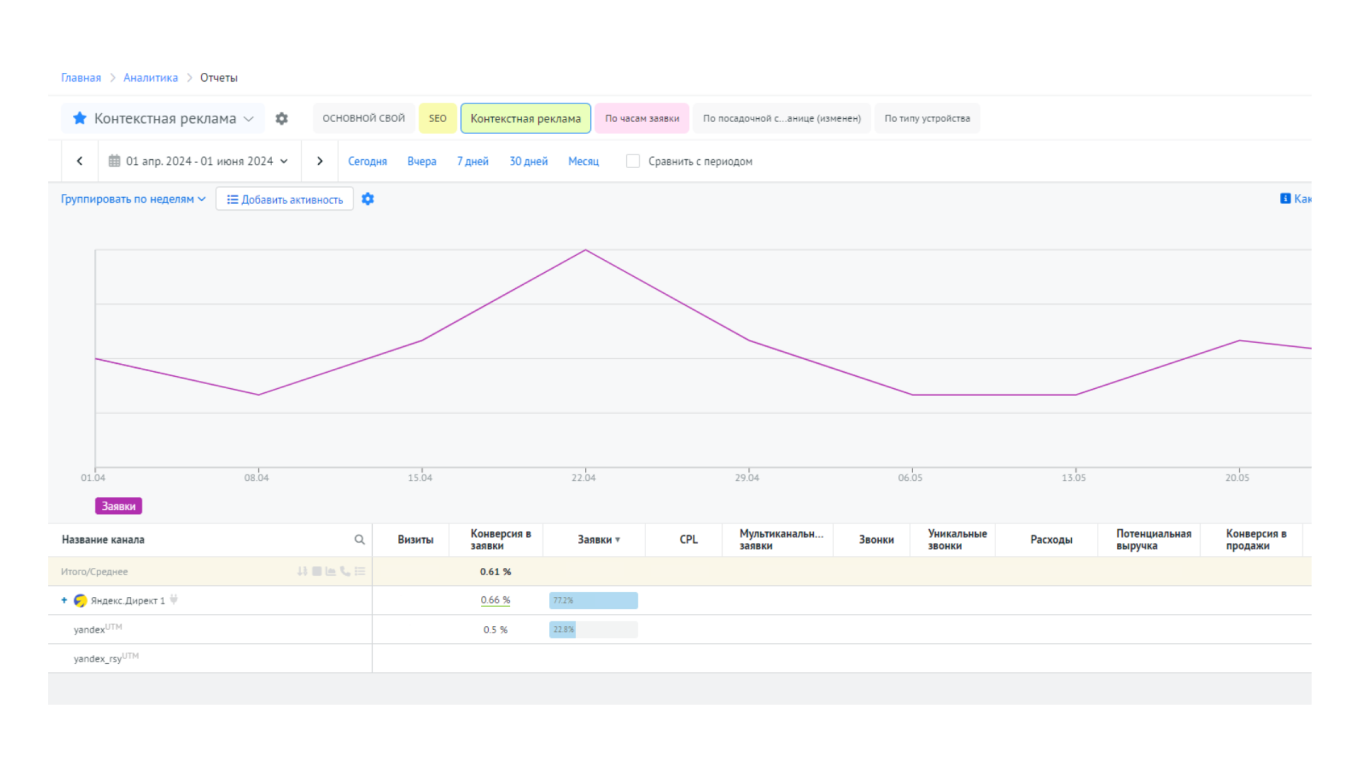Click the 7 дней quick period link
This screenshot has height=765, width=1360.
473,161
